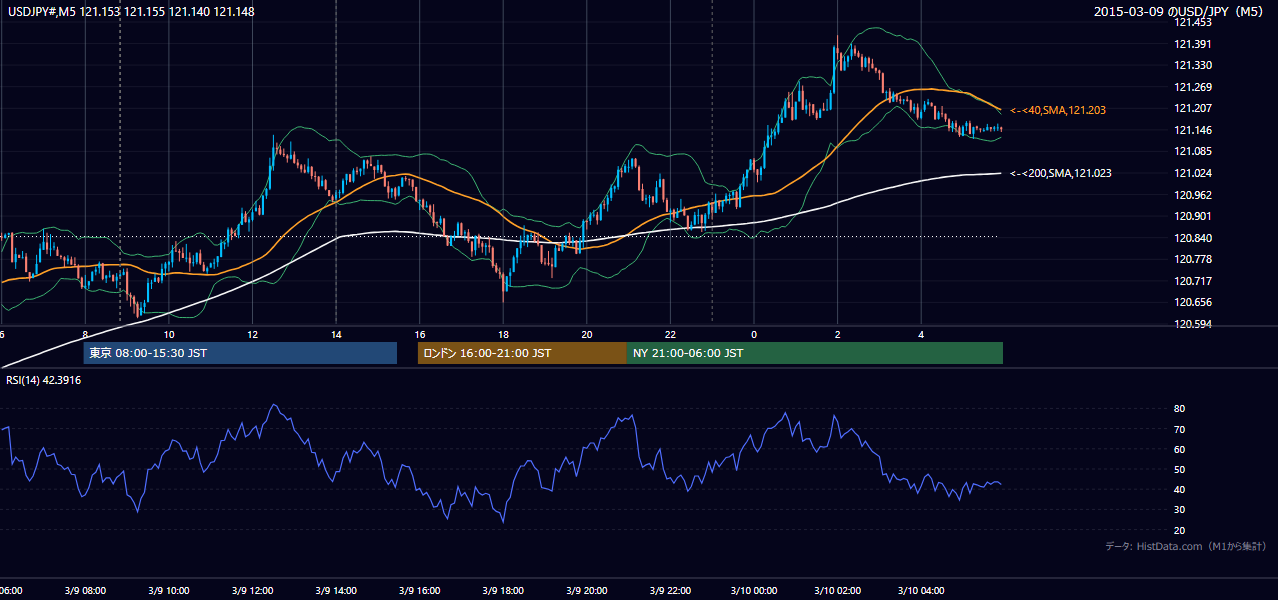1278x600 pixels.
Task: Click the RSI 40 level label
Action: point(1180,489)
